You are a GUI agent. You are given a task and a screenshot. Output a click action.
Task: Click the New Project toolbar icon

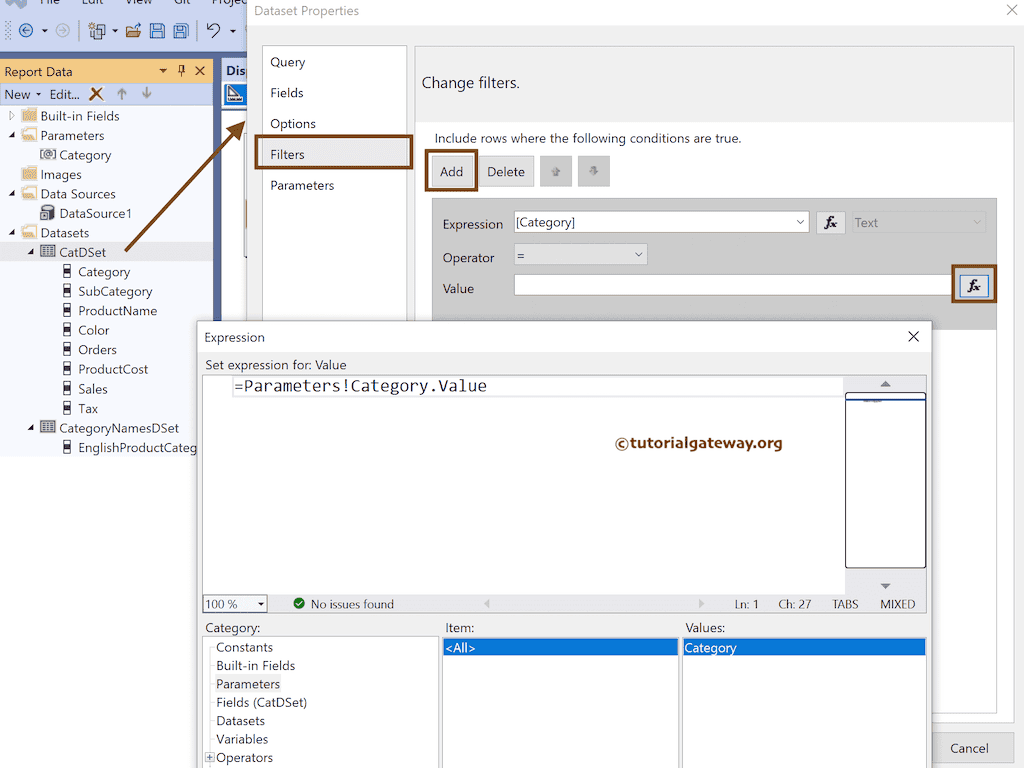[x=100, y=31]
